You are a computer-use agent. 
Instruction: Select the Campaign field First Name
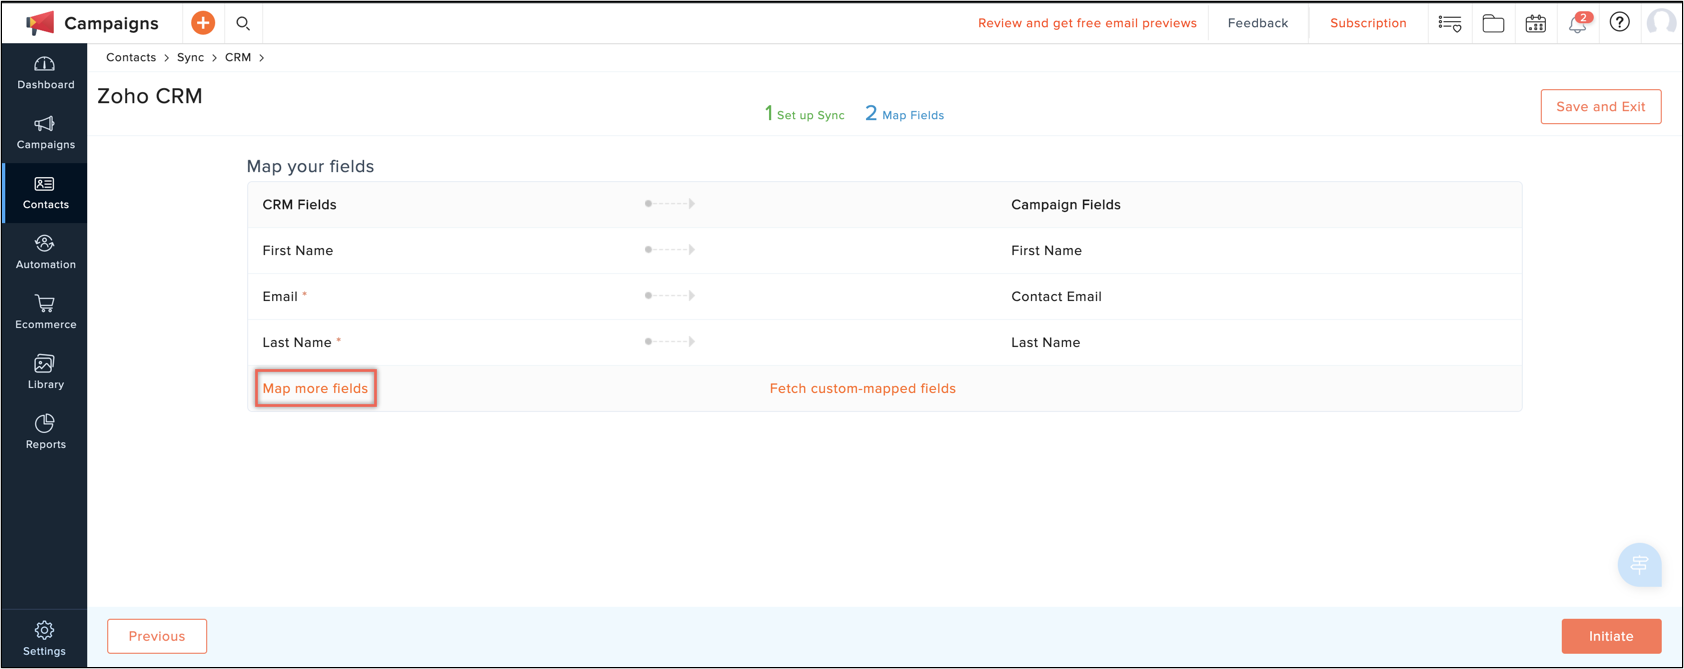pyautogui.click(x=1046, y=251)
